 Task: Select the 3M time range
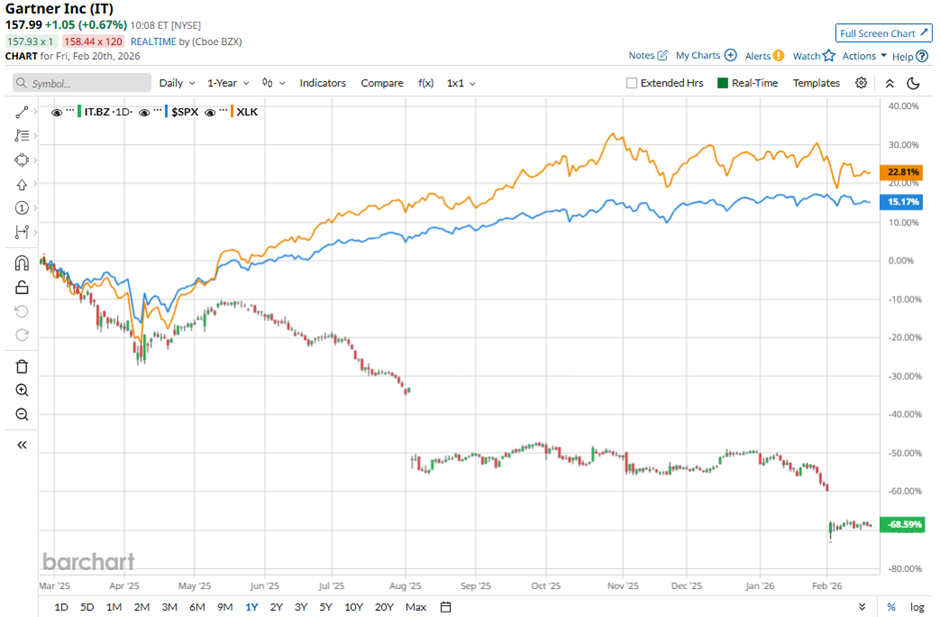[x=169, y=607]
